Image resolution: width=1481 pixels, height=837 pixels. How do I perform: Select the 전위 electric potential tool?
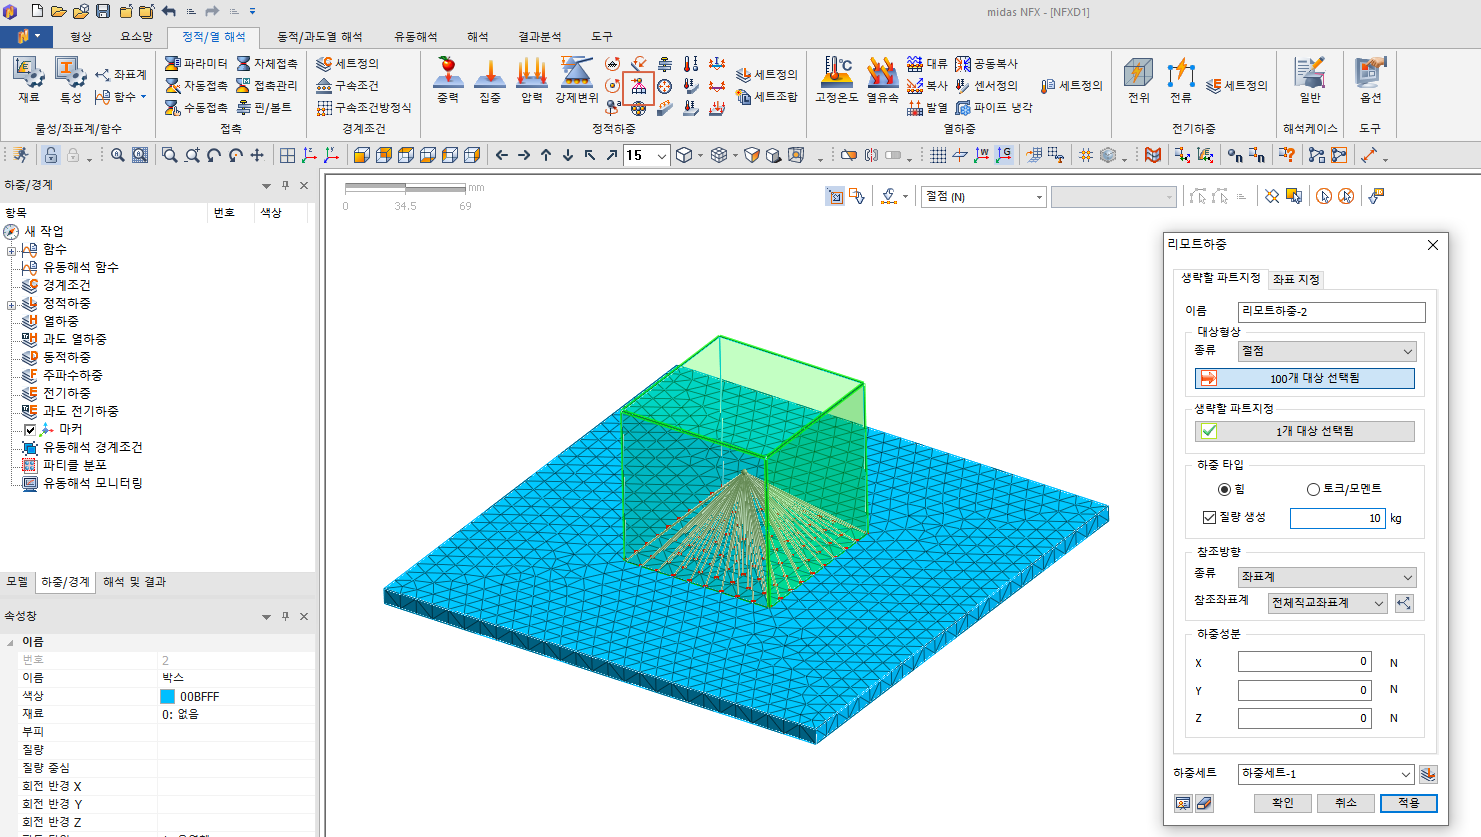1139,80
